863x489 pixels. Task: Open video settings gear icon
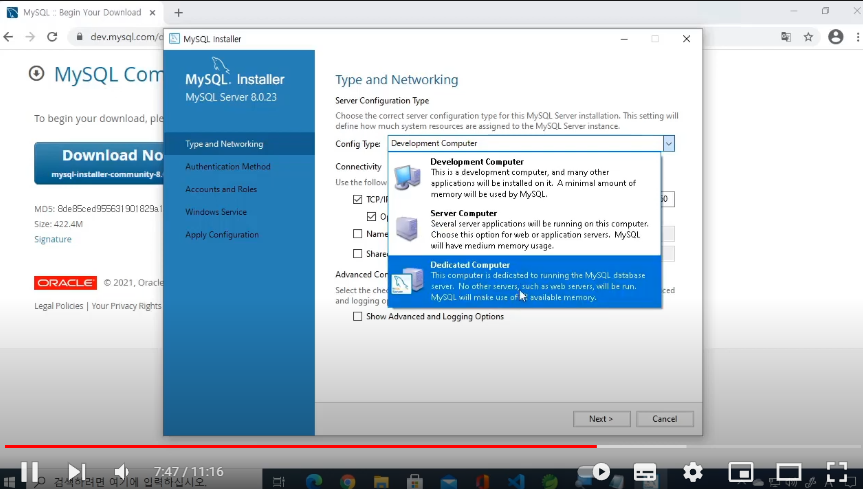(x=692, y=472)
